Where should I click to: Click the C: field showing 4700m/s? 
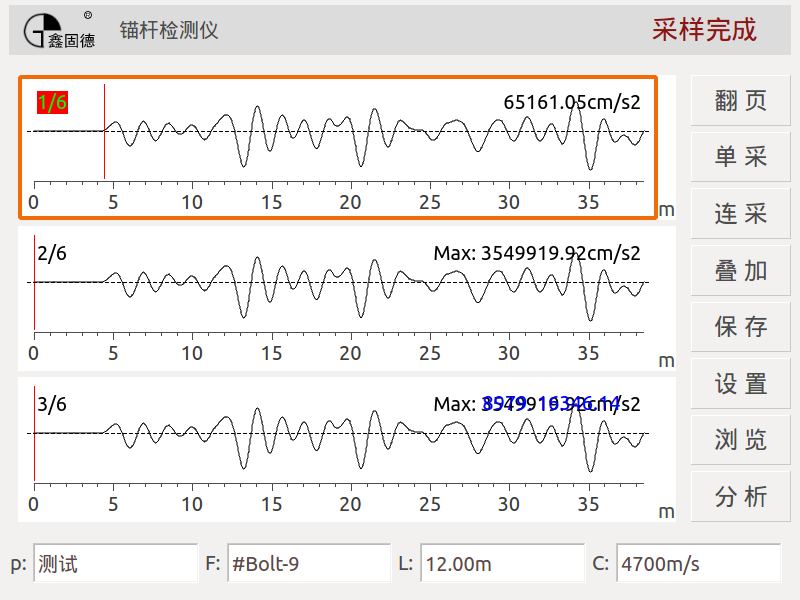point(698,563)
